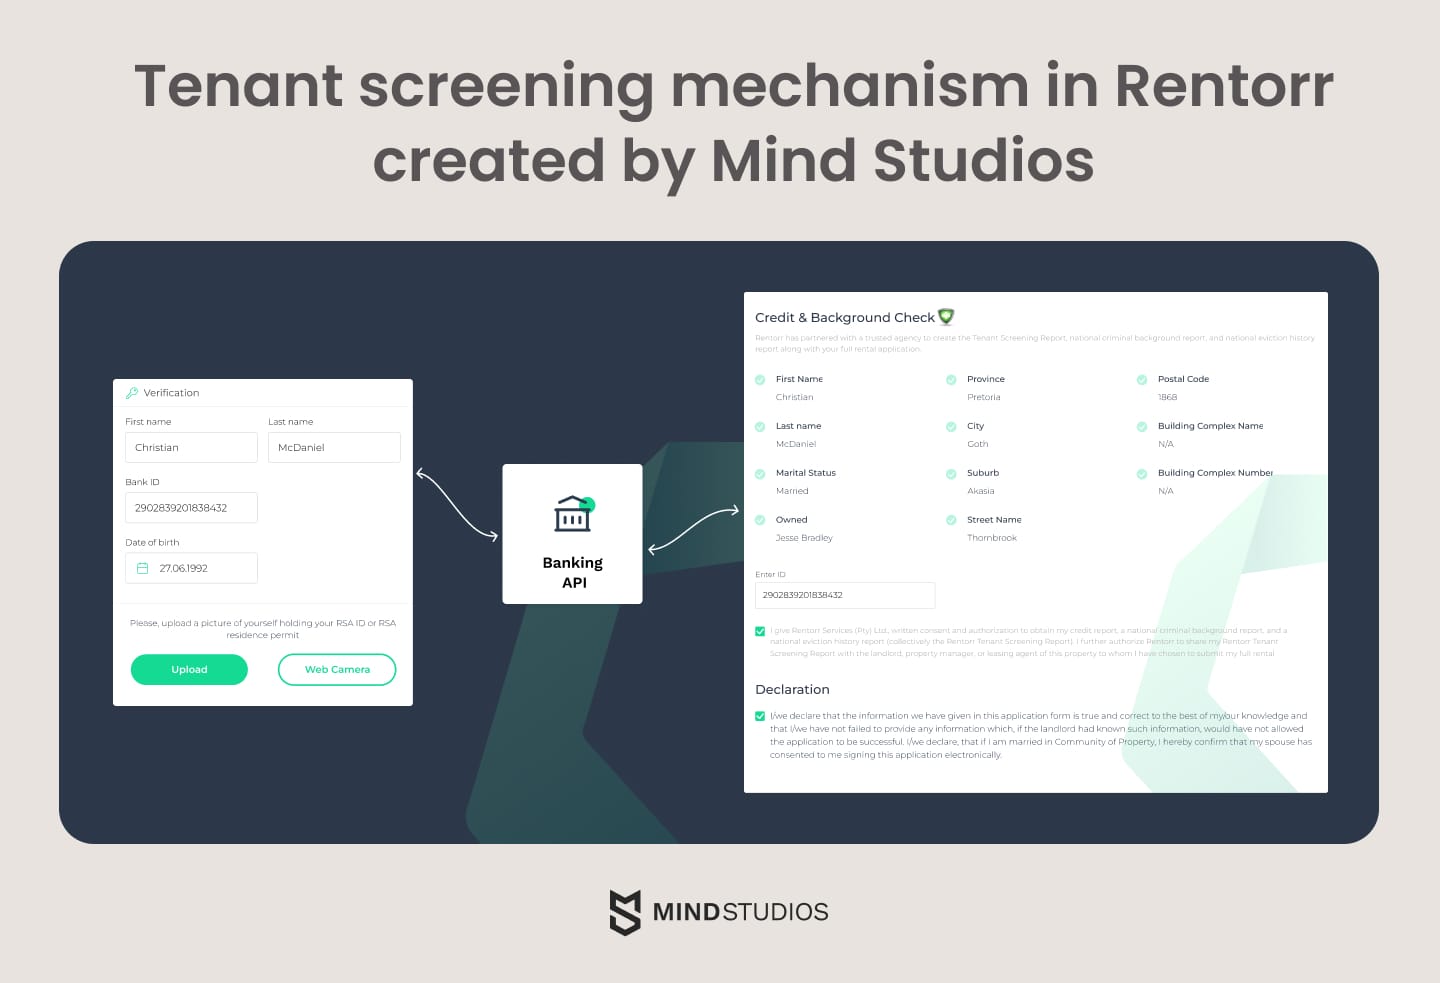Click the check icon next to Building Complex Number

pyautogui.click(x=1142, y=474)
